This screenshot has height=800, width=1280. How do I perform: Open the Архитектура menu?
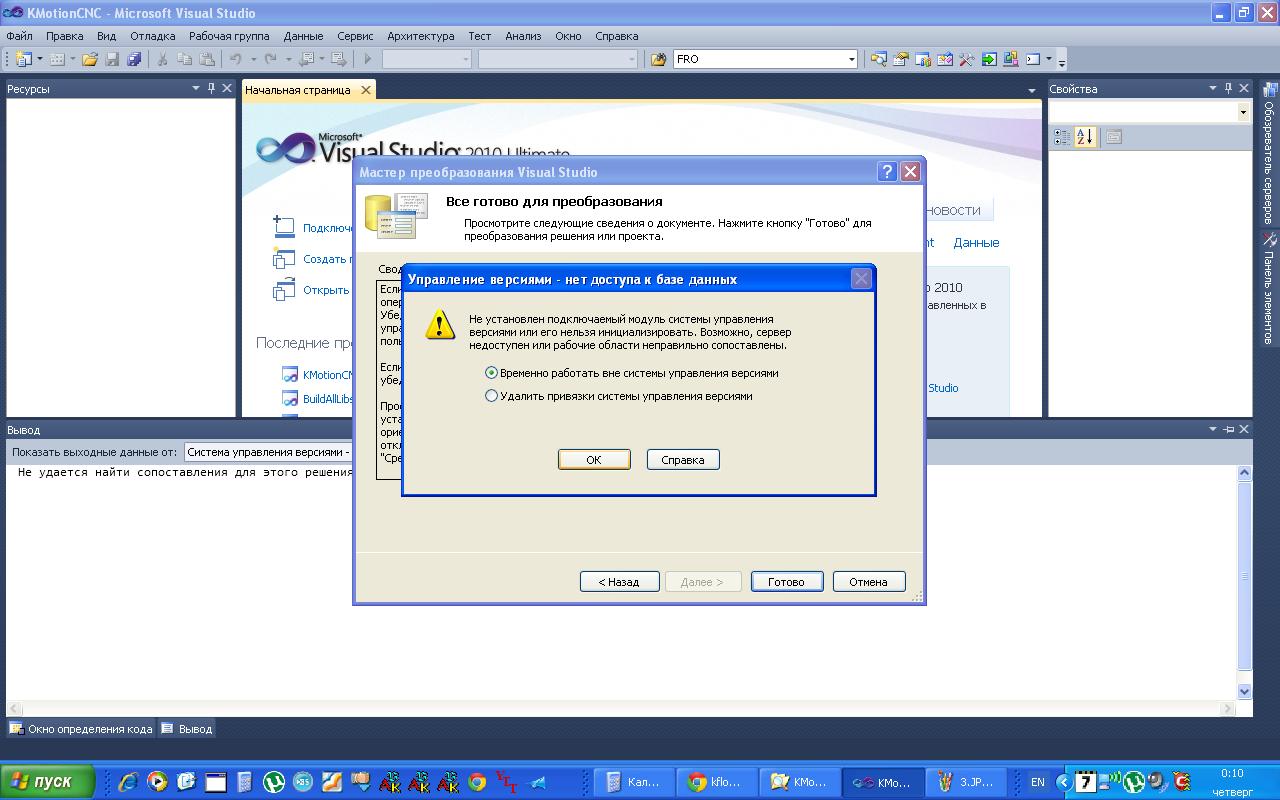(x=421, y=36)
